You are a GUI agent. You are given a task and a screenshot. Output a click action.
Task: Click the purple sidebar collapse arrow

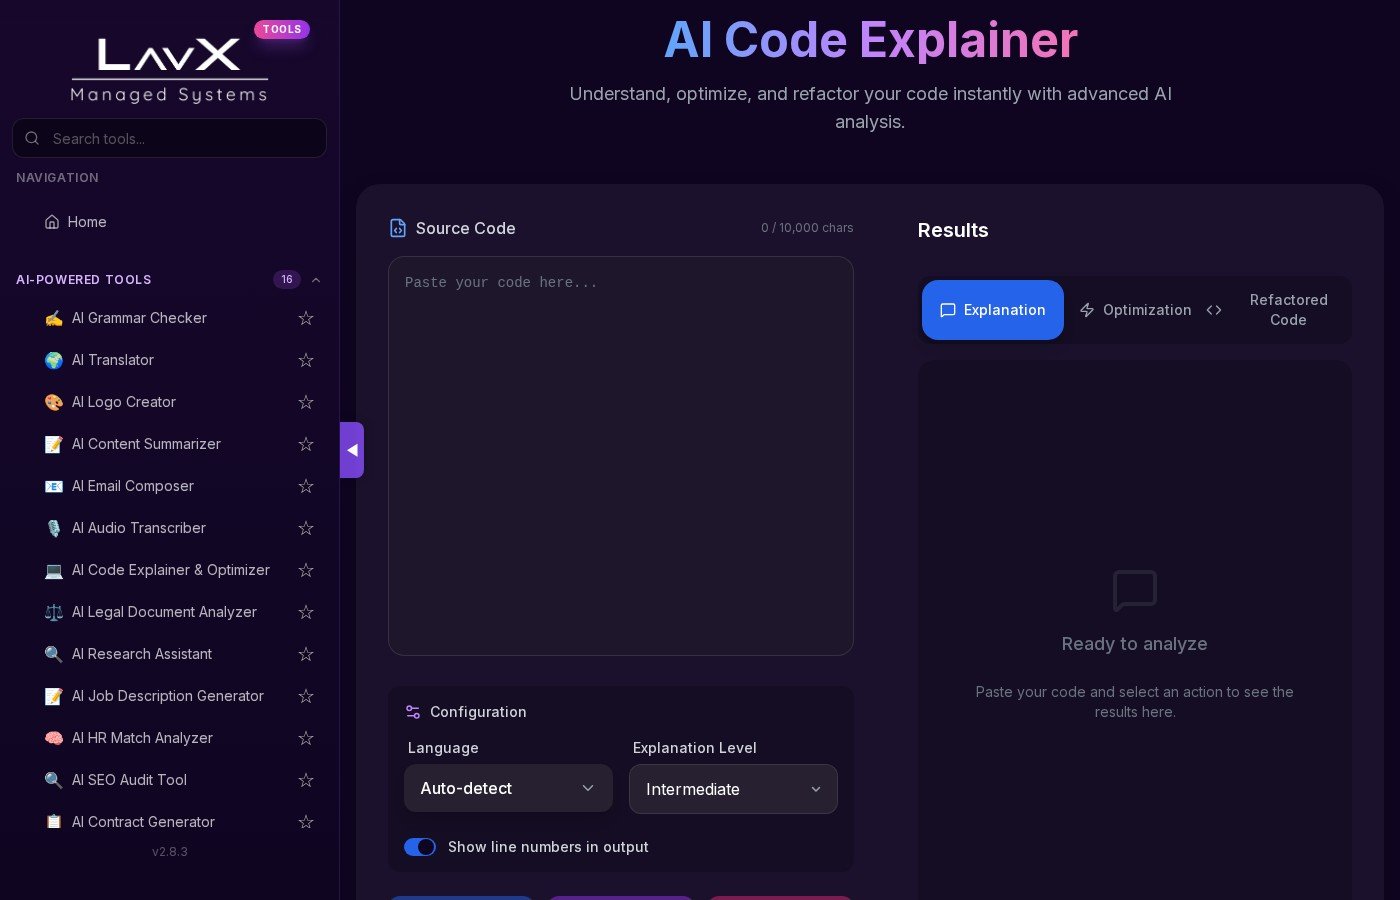[352, 450]
